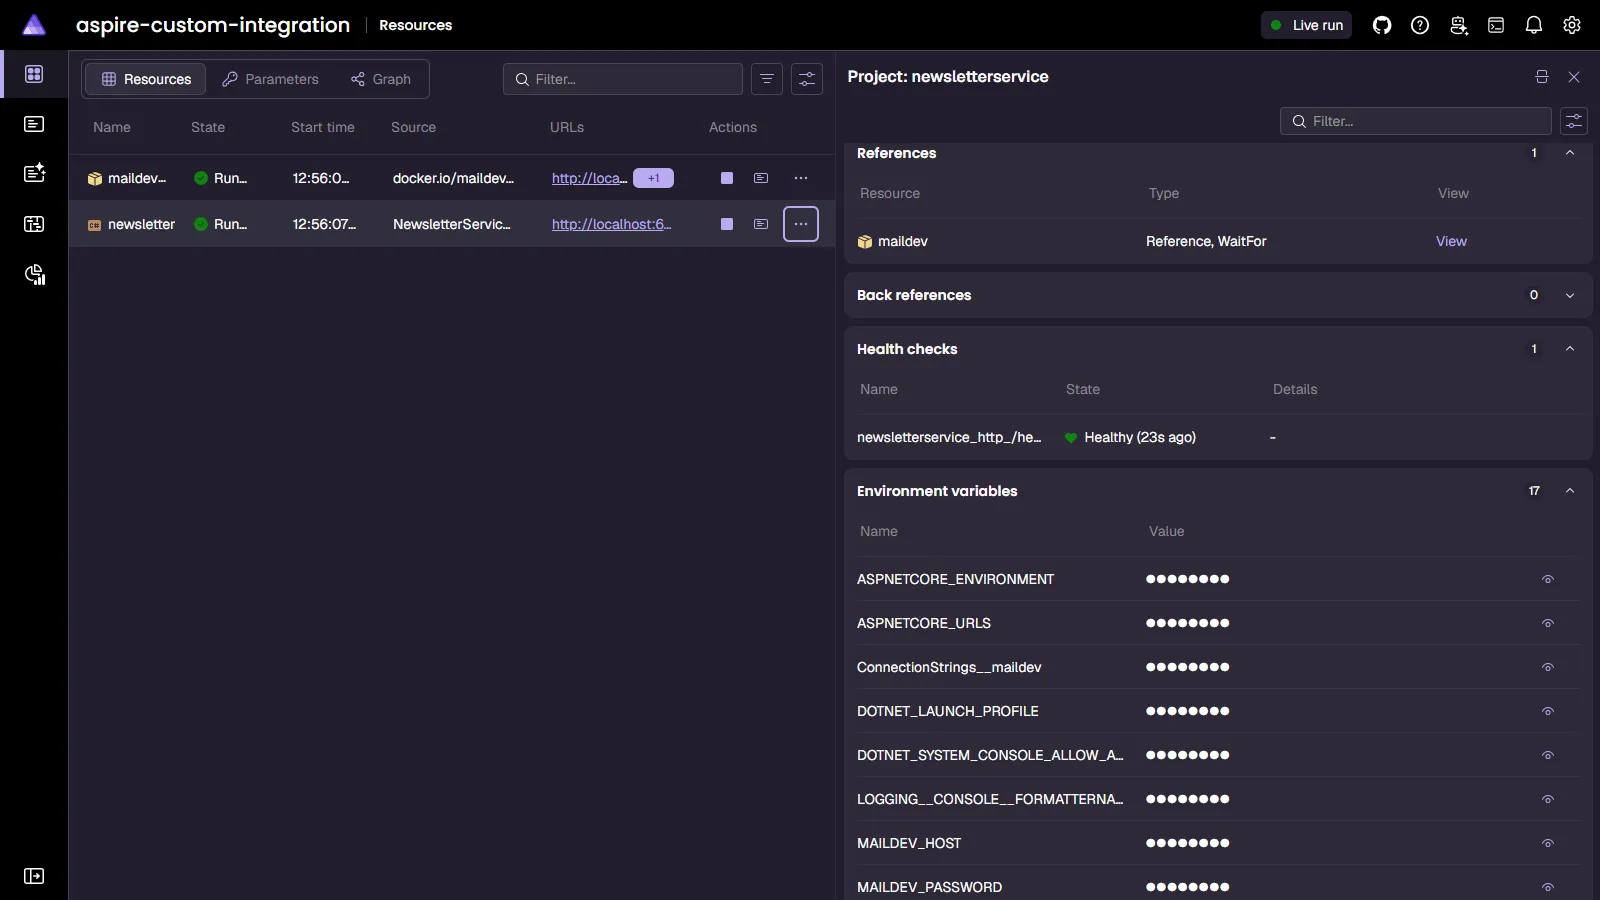This screenshot has width=1600, height=900.
Task: Open the terminal icon in the header
Action: point(1496,25)
